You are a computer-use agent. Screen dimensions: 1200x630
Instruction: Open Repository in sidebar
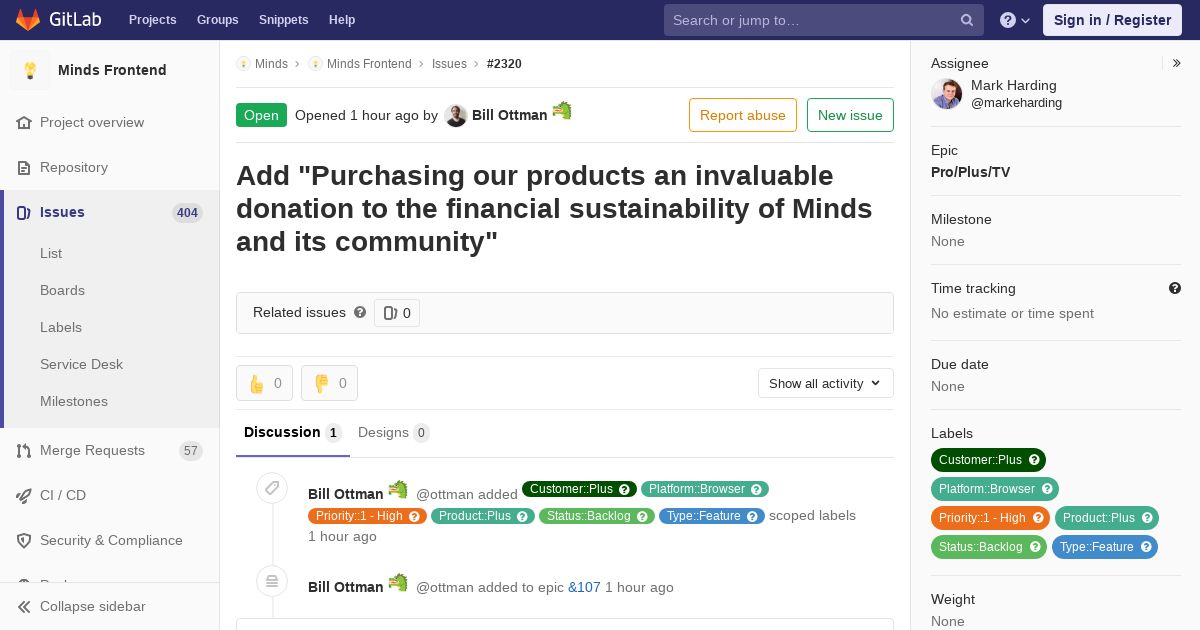pos(74,167)
